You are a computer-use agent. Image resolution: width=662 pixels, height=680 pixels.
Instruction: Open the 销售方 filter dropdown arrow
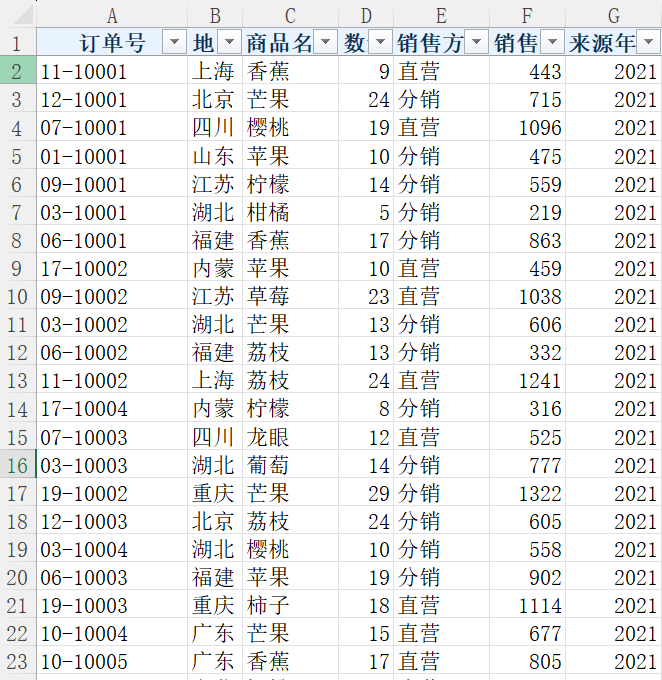coord(476,42)
